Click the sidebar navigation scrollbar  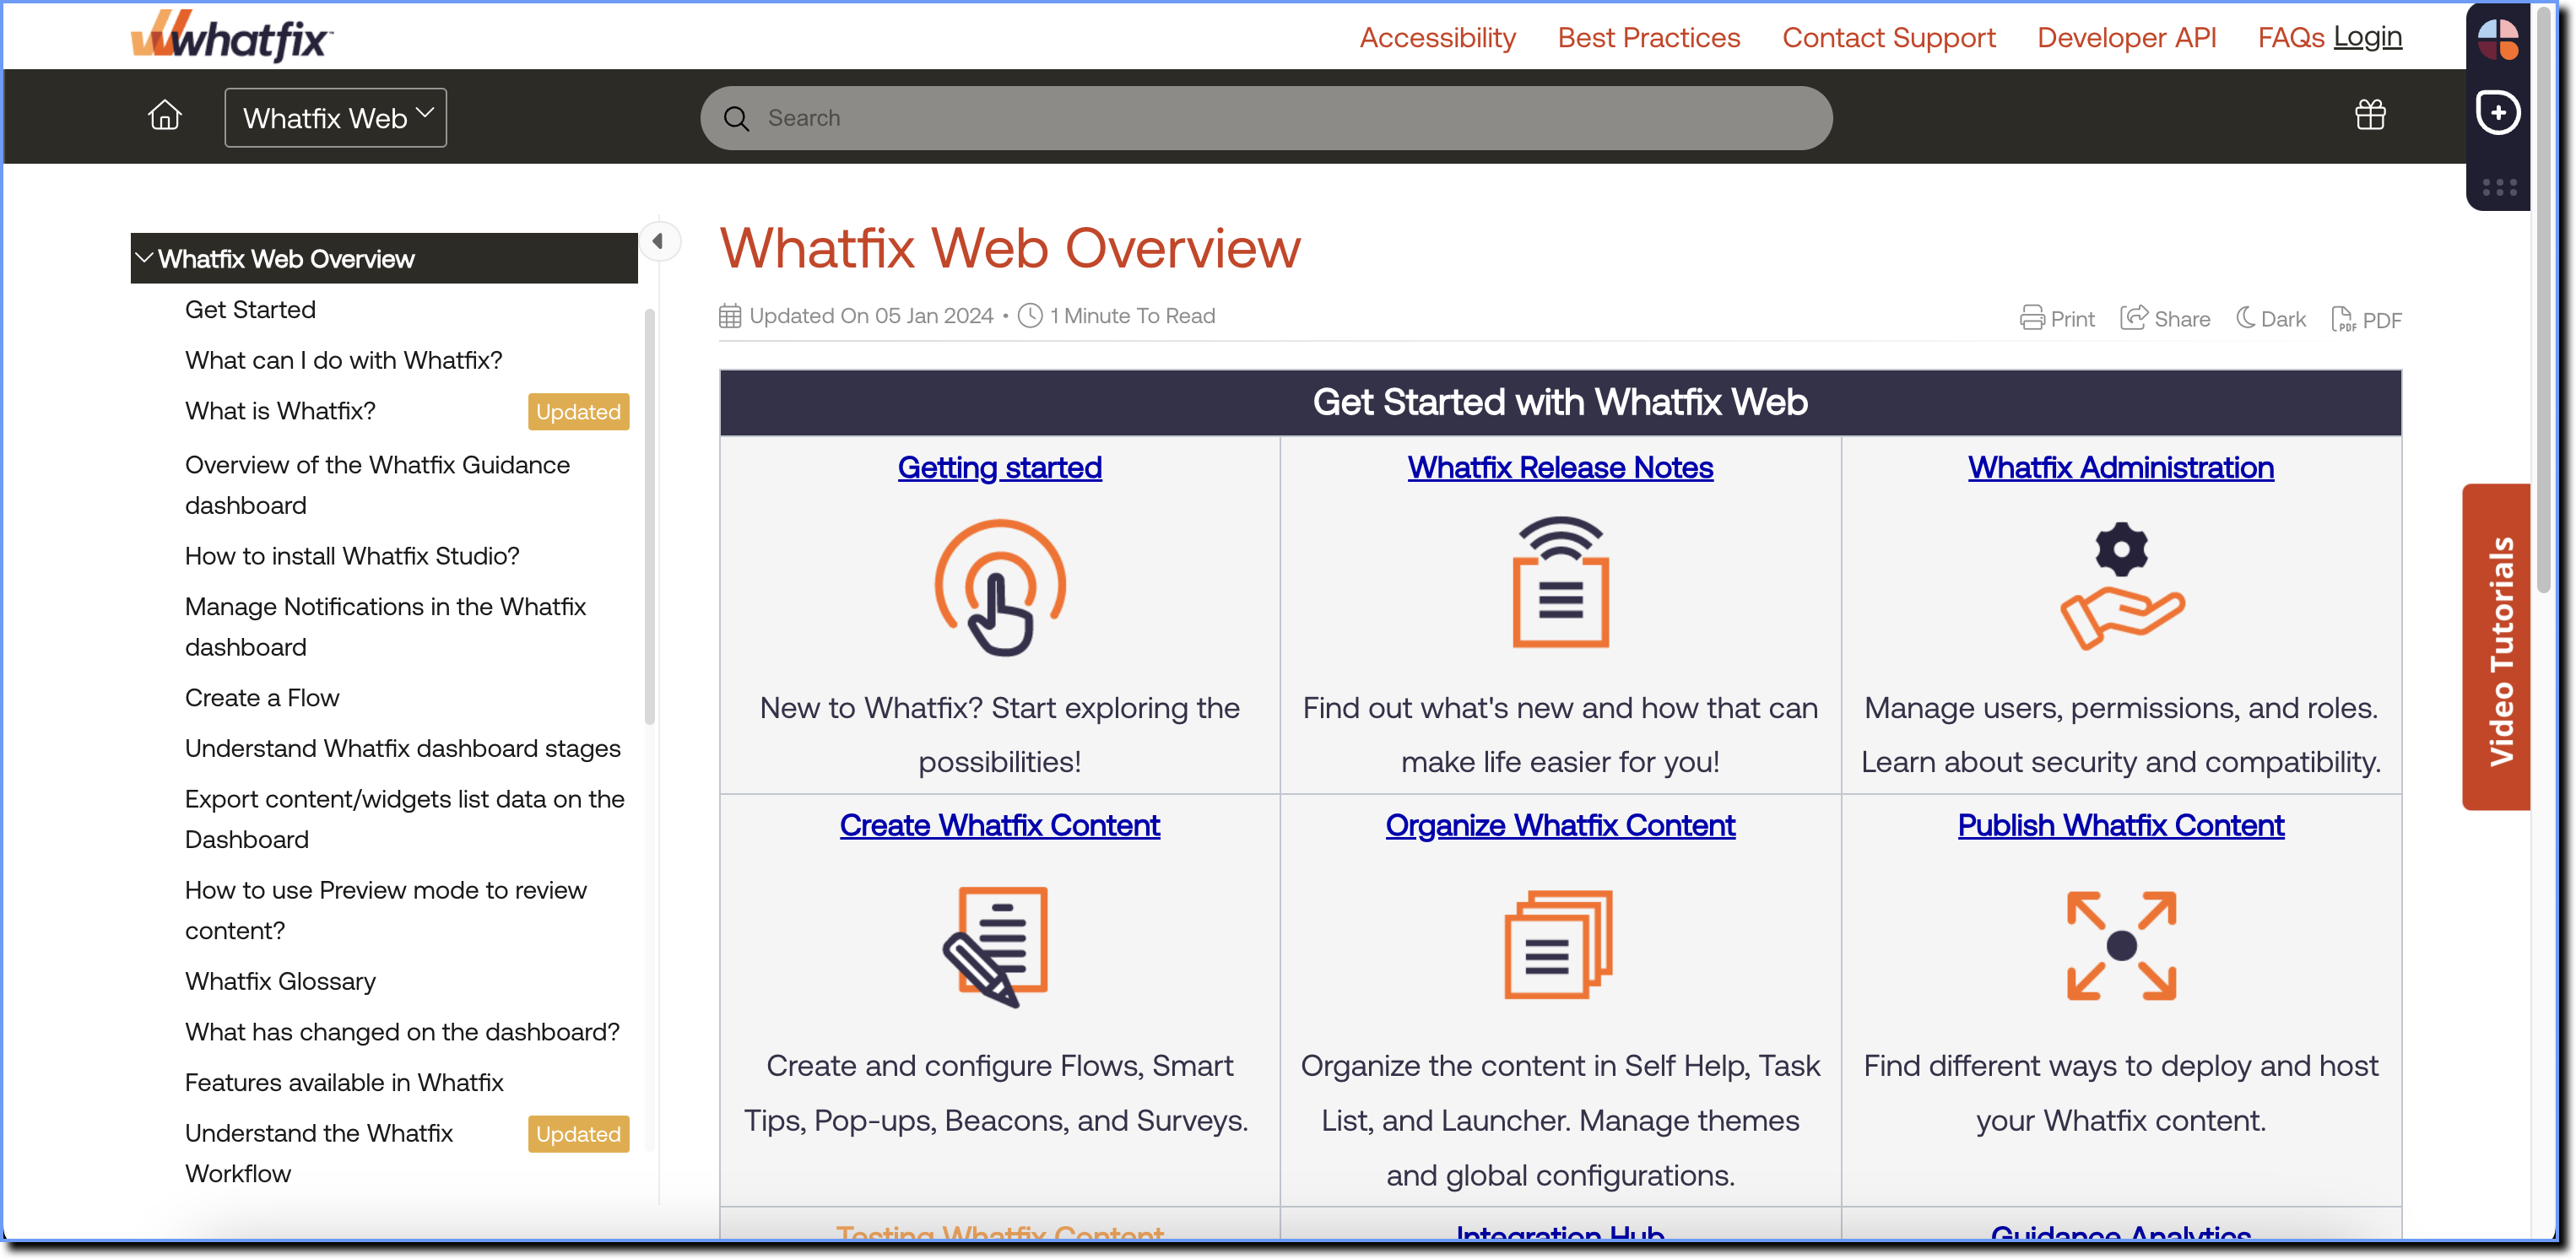click(x=650, y=516)
